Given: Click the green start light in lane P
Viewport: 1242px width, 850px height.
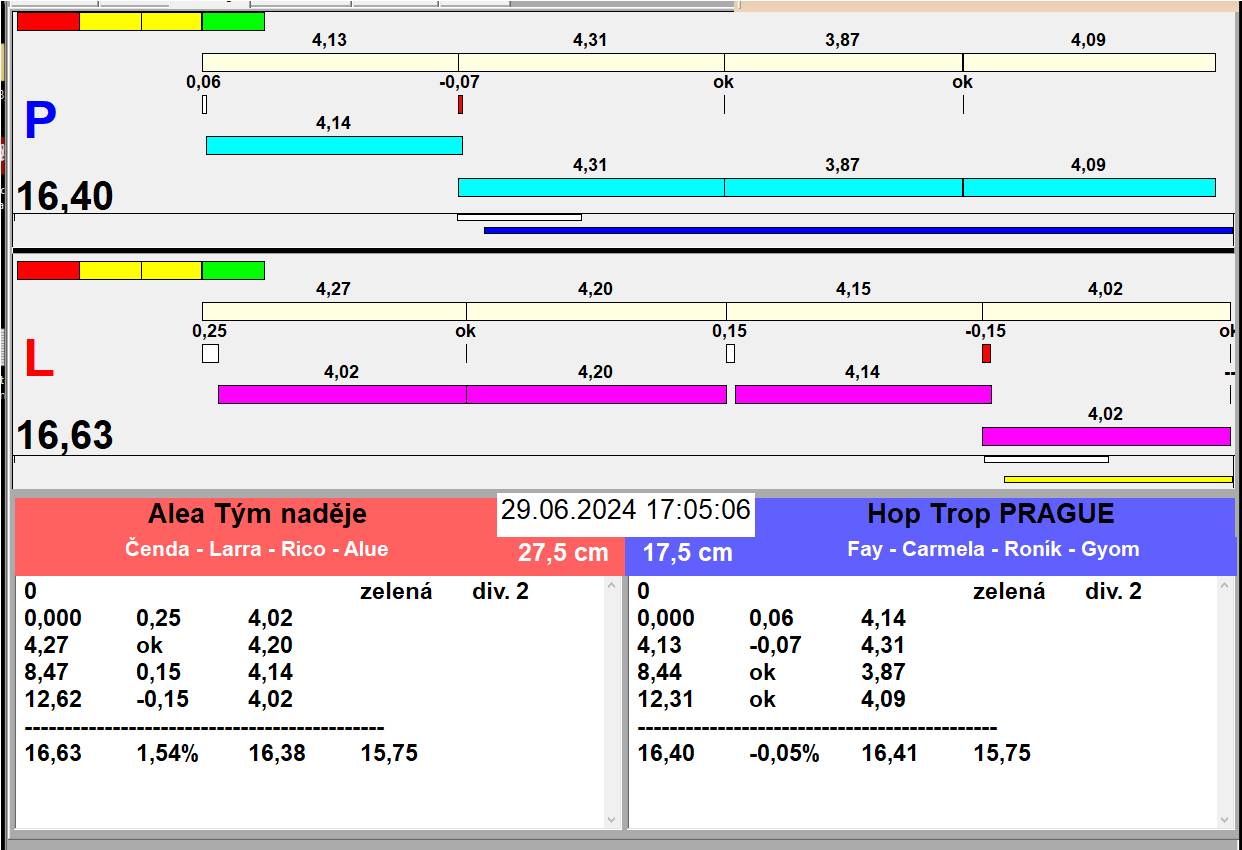Looking at the screenshot, I should (233, 22).
